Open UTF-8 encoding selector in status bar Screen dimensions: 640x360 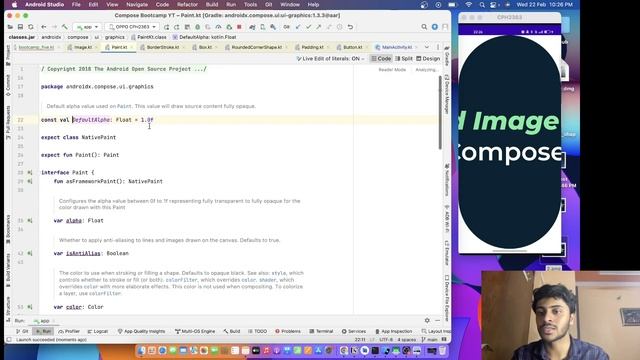pos(386,340)
